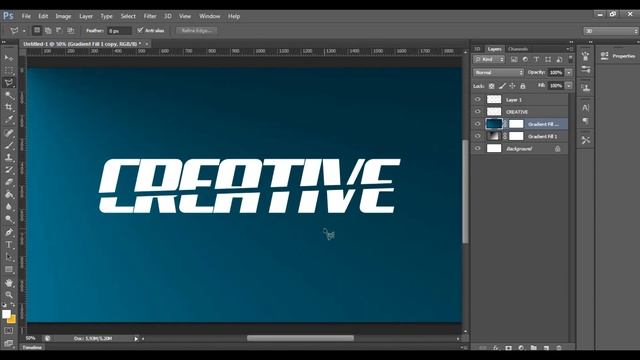Select the History Brush tool

pos(9,170)
